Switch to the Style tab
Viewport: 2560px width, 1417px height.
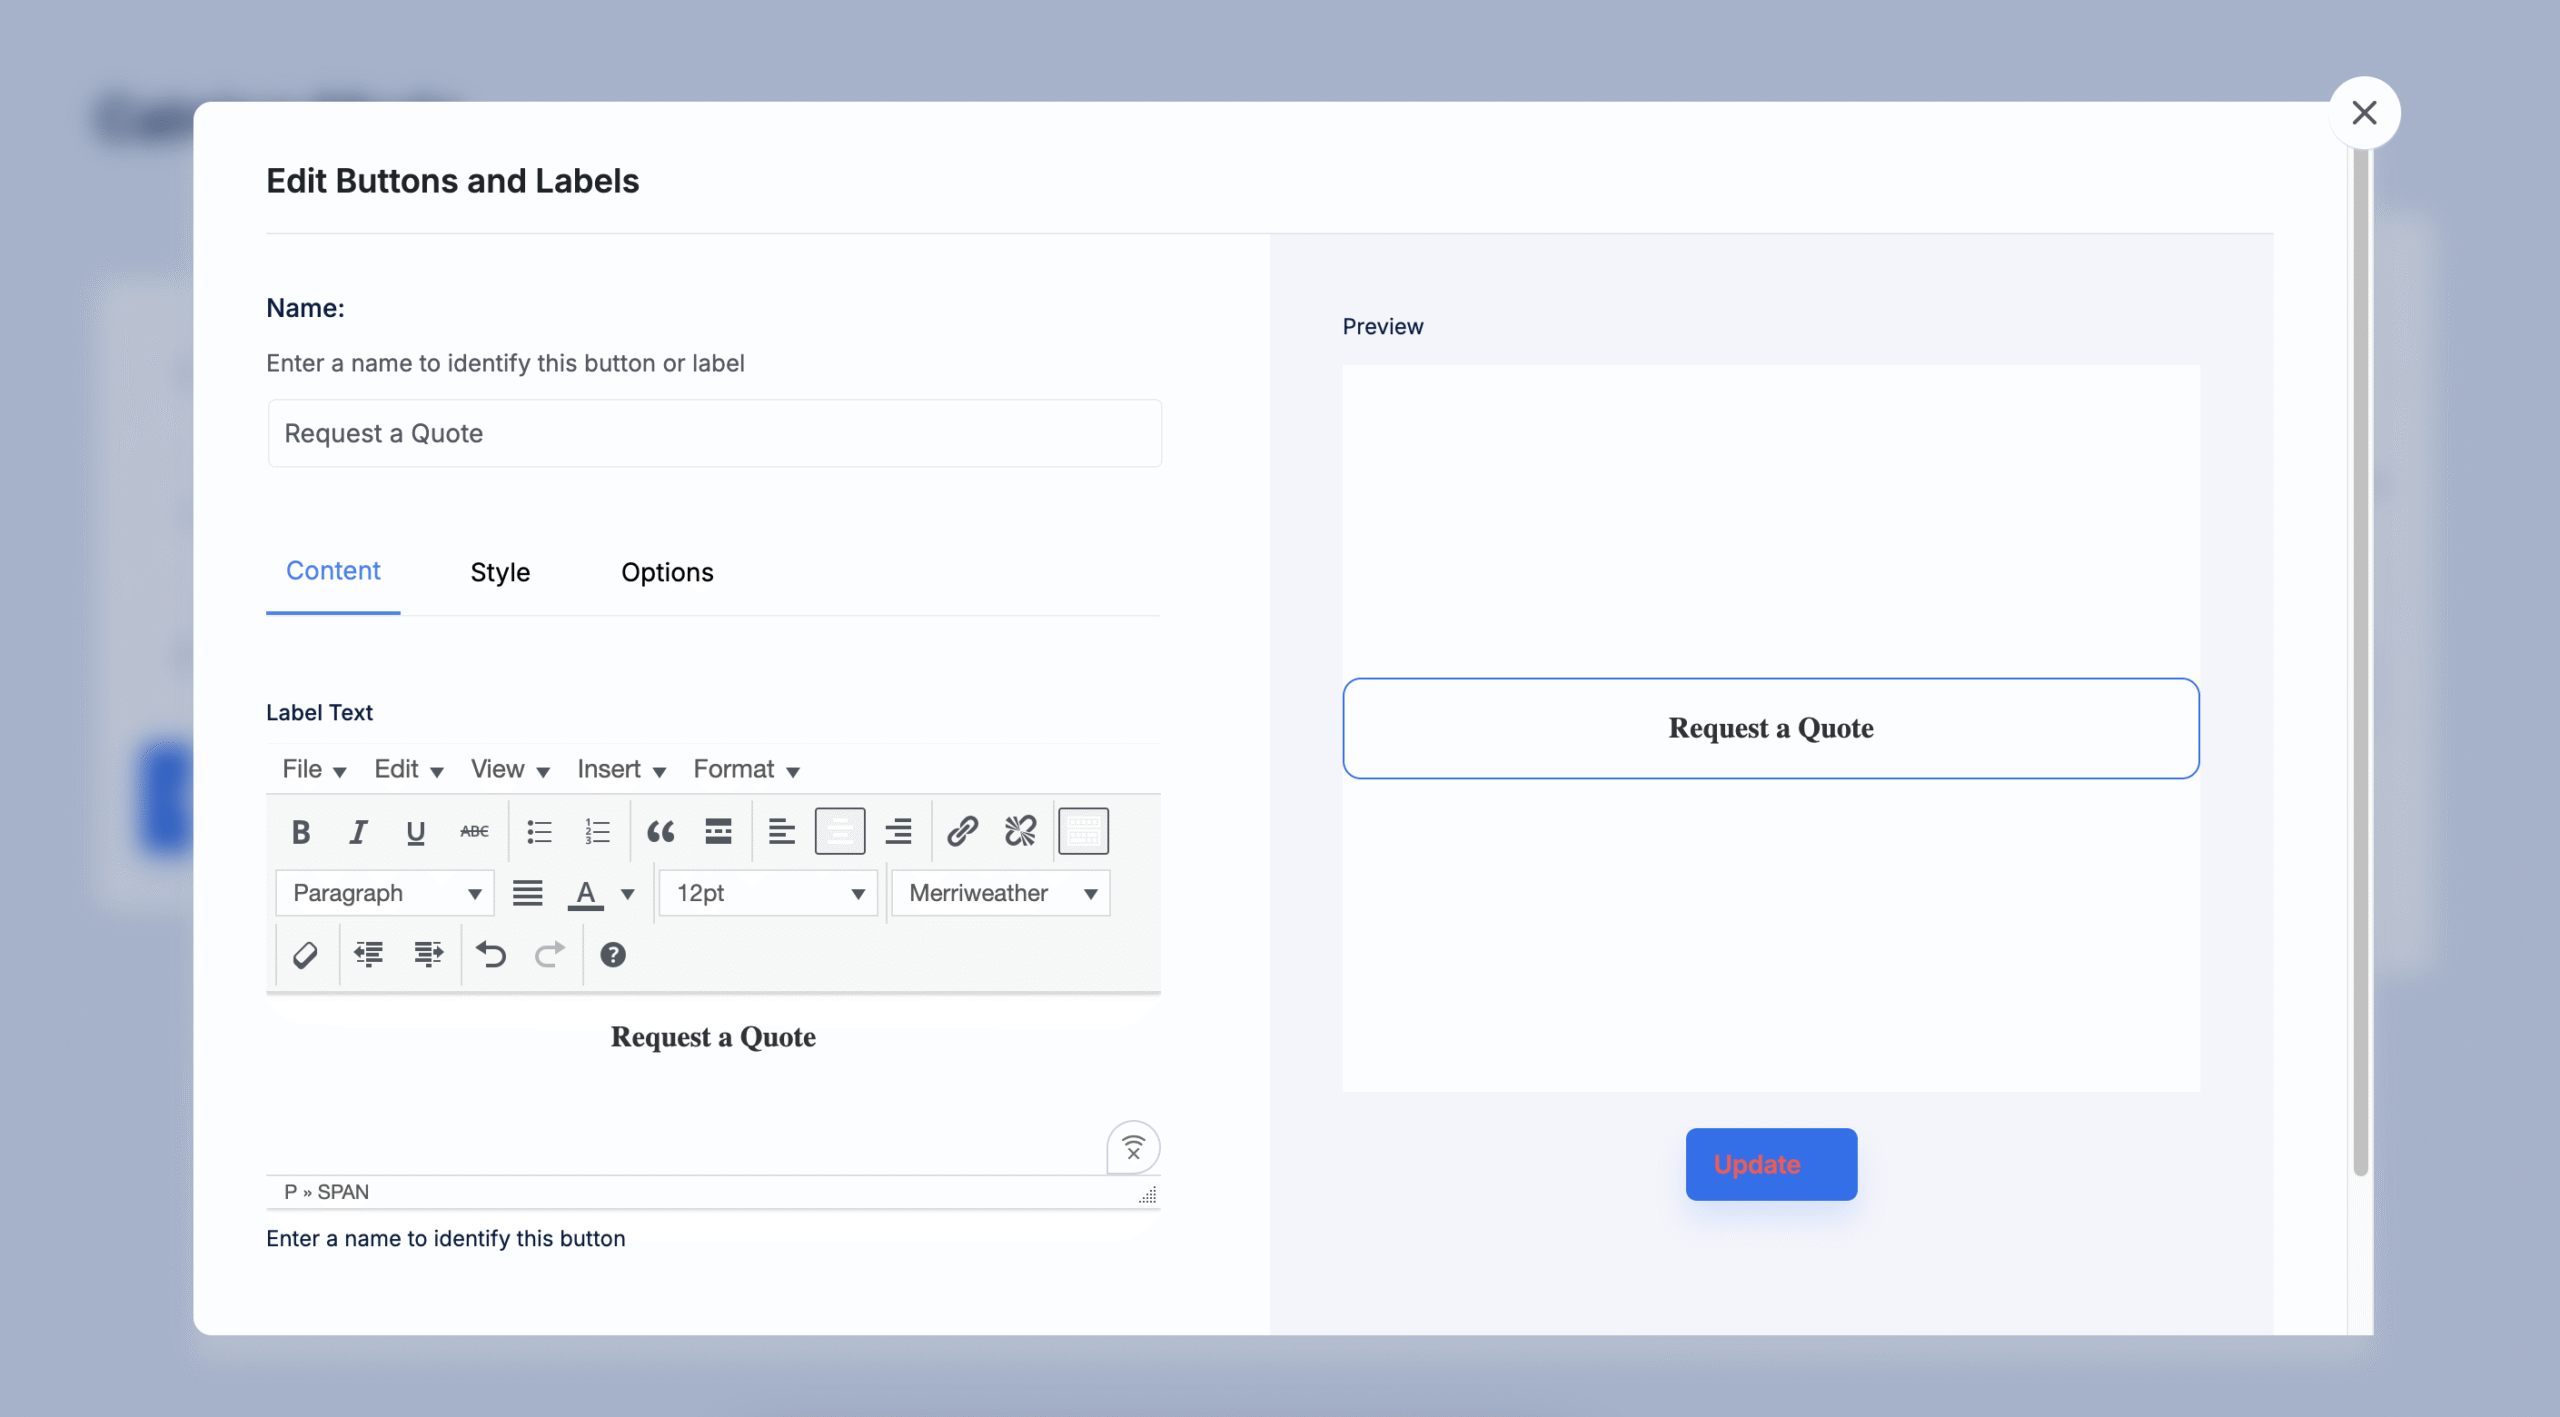click(500, 572)
